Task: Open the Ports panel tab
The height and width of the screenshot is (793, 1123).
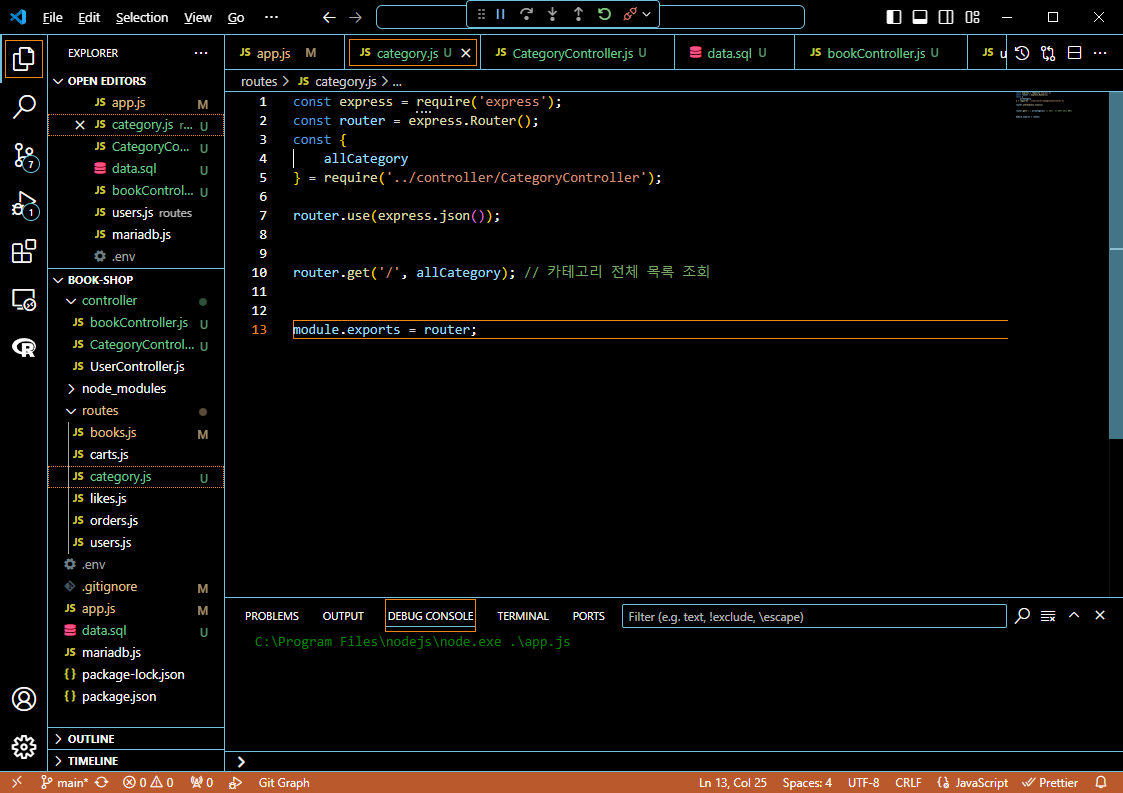Action: (589, 616)
